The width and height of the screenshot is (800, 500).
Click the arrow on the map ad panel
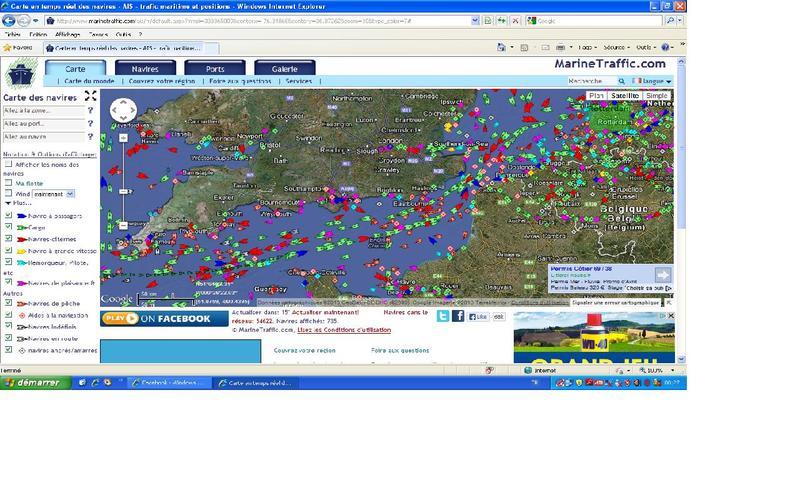click(x=663, y=275)
